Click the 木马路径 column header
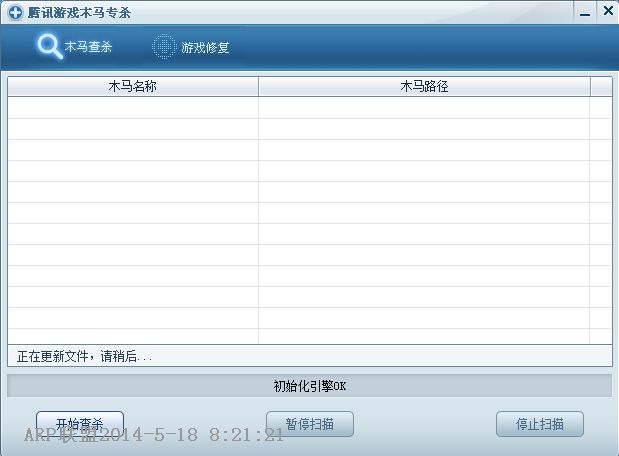Image resolution: width=619 pixels, height=456 pixels. point(424,86)
